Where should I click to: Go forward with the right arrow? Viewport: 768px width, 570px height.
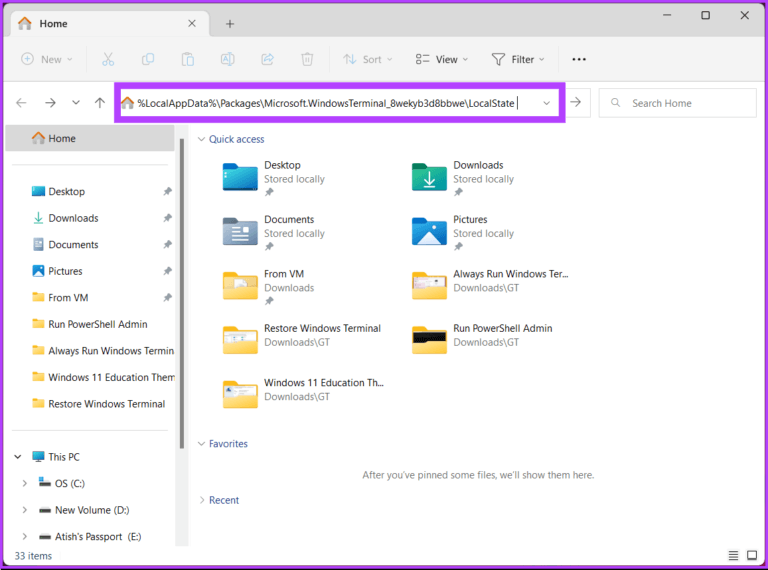[x=50, y=103]
